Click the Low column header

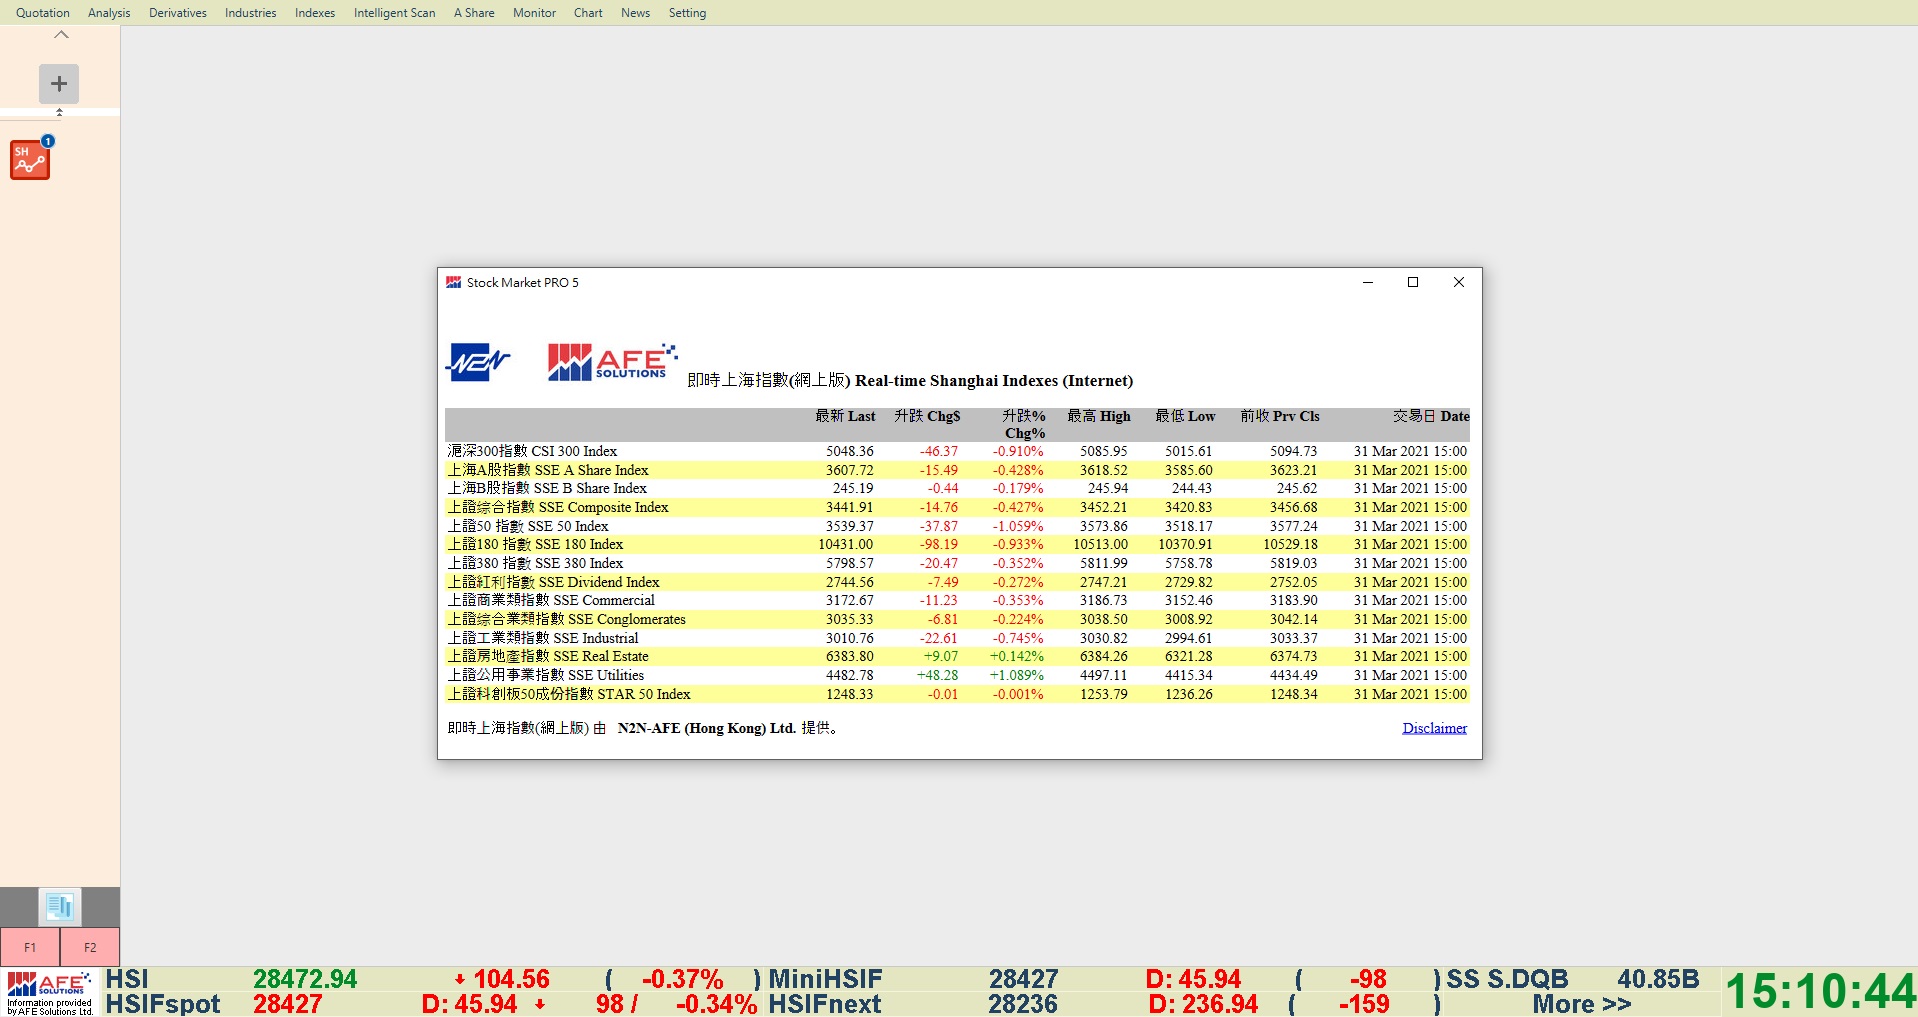1185,416
